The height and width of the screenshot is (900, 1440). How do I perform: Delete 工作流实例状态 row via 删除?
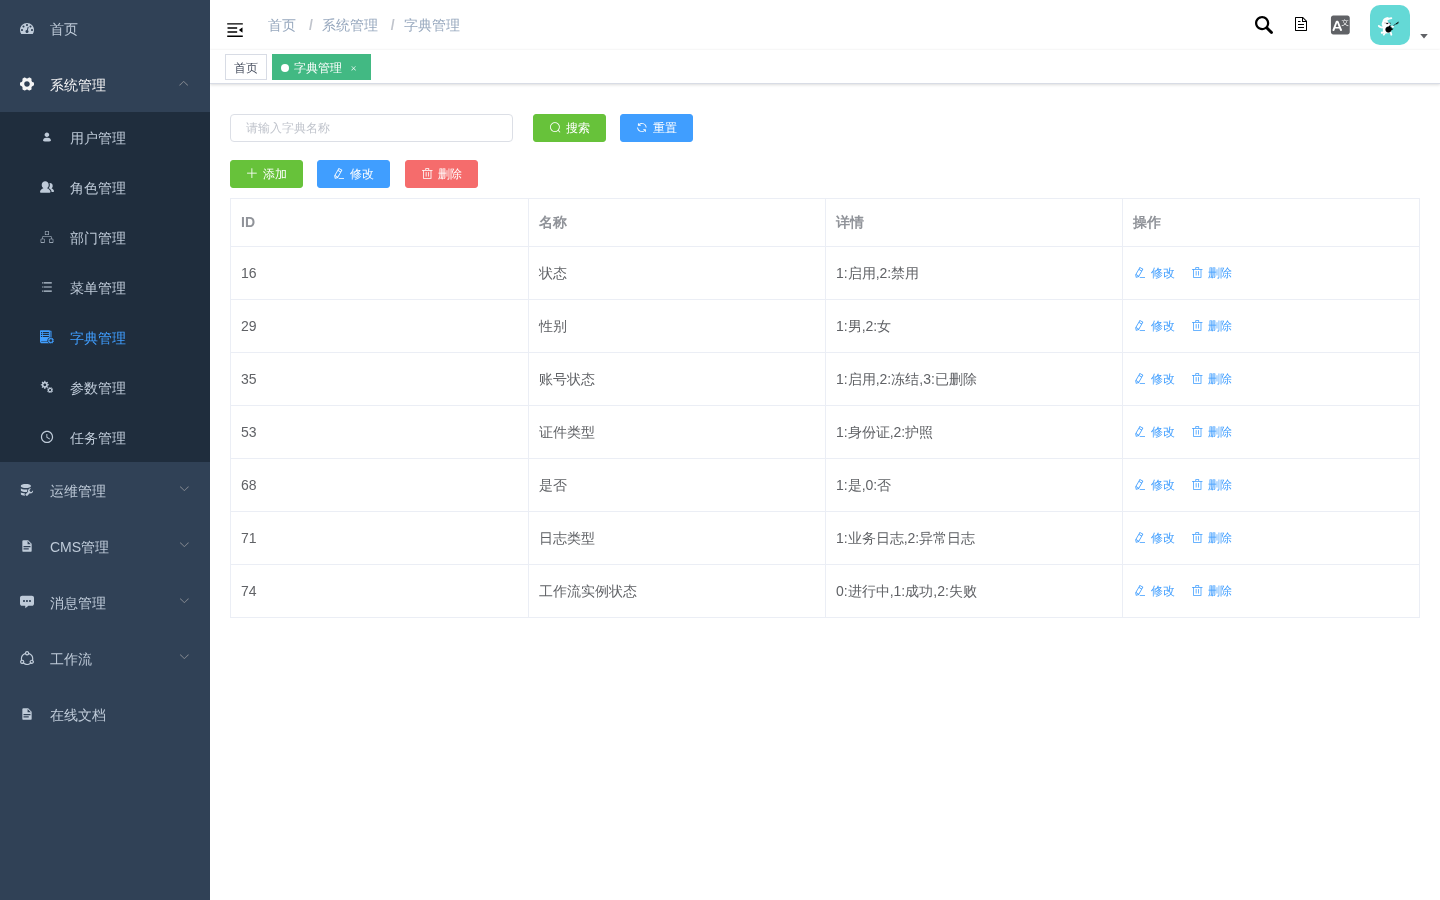coord(1211,591)
